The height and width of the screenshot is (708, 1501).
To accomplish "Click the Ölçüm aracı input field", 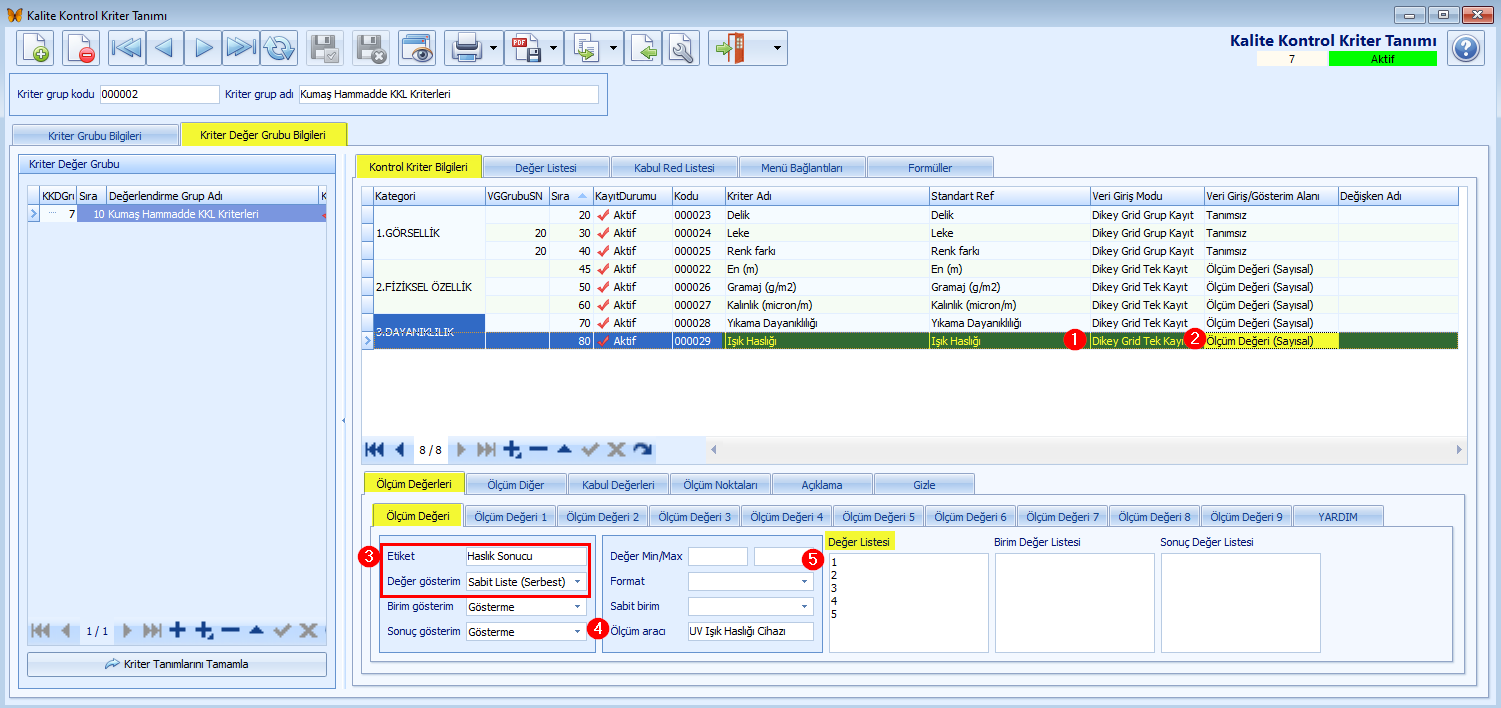I will click(x=751, y=631).
